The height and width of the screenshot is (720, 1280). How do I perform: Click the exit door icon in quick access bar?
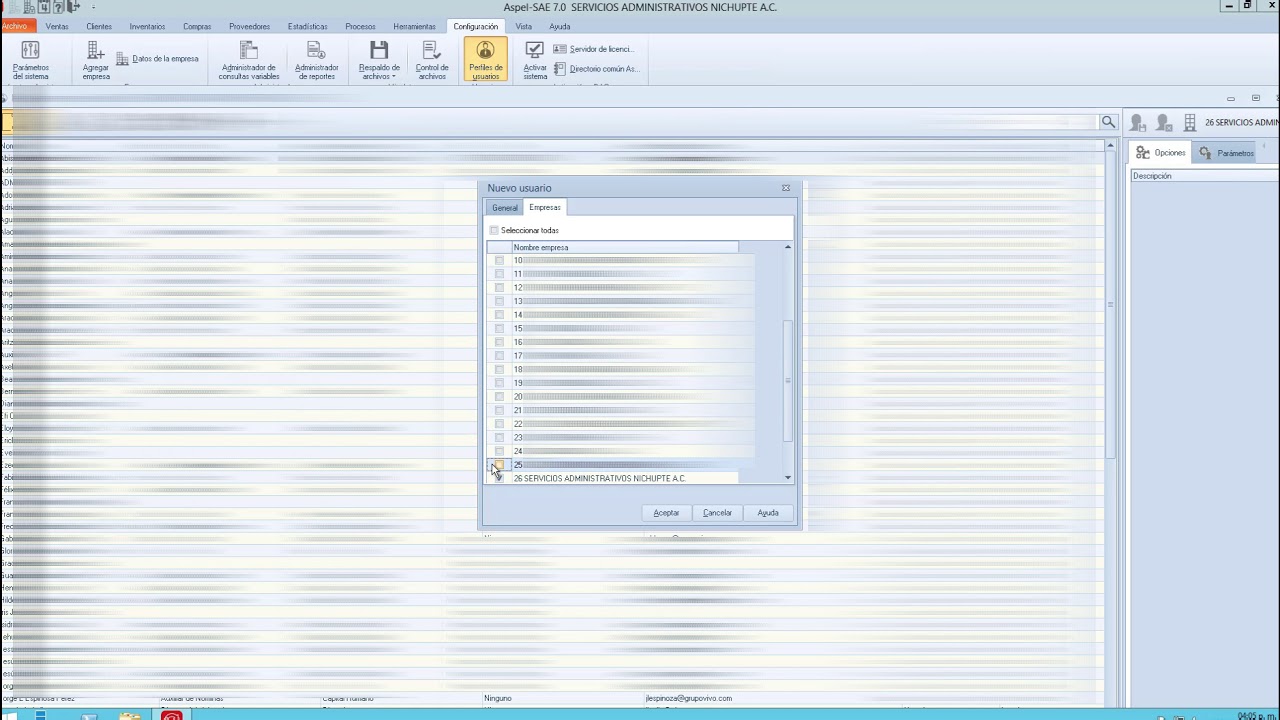click(x=73, y=7)
